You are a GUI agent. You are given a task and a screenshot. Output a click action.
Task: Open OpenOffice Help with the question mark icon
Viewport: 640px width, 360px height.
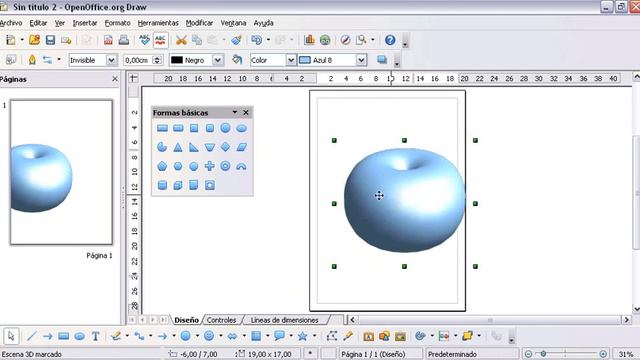pyautogui.click(x=390, y=40)
